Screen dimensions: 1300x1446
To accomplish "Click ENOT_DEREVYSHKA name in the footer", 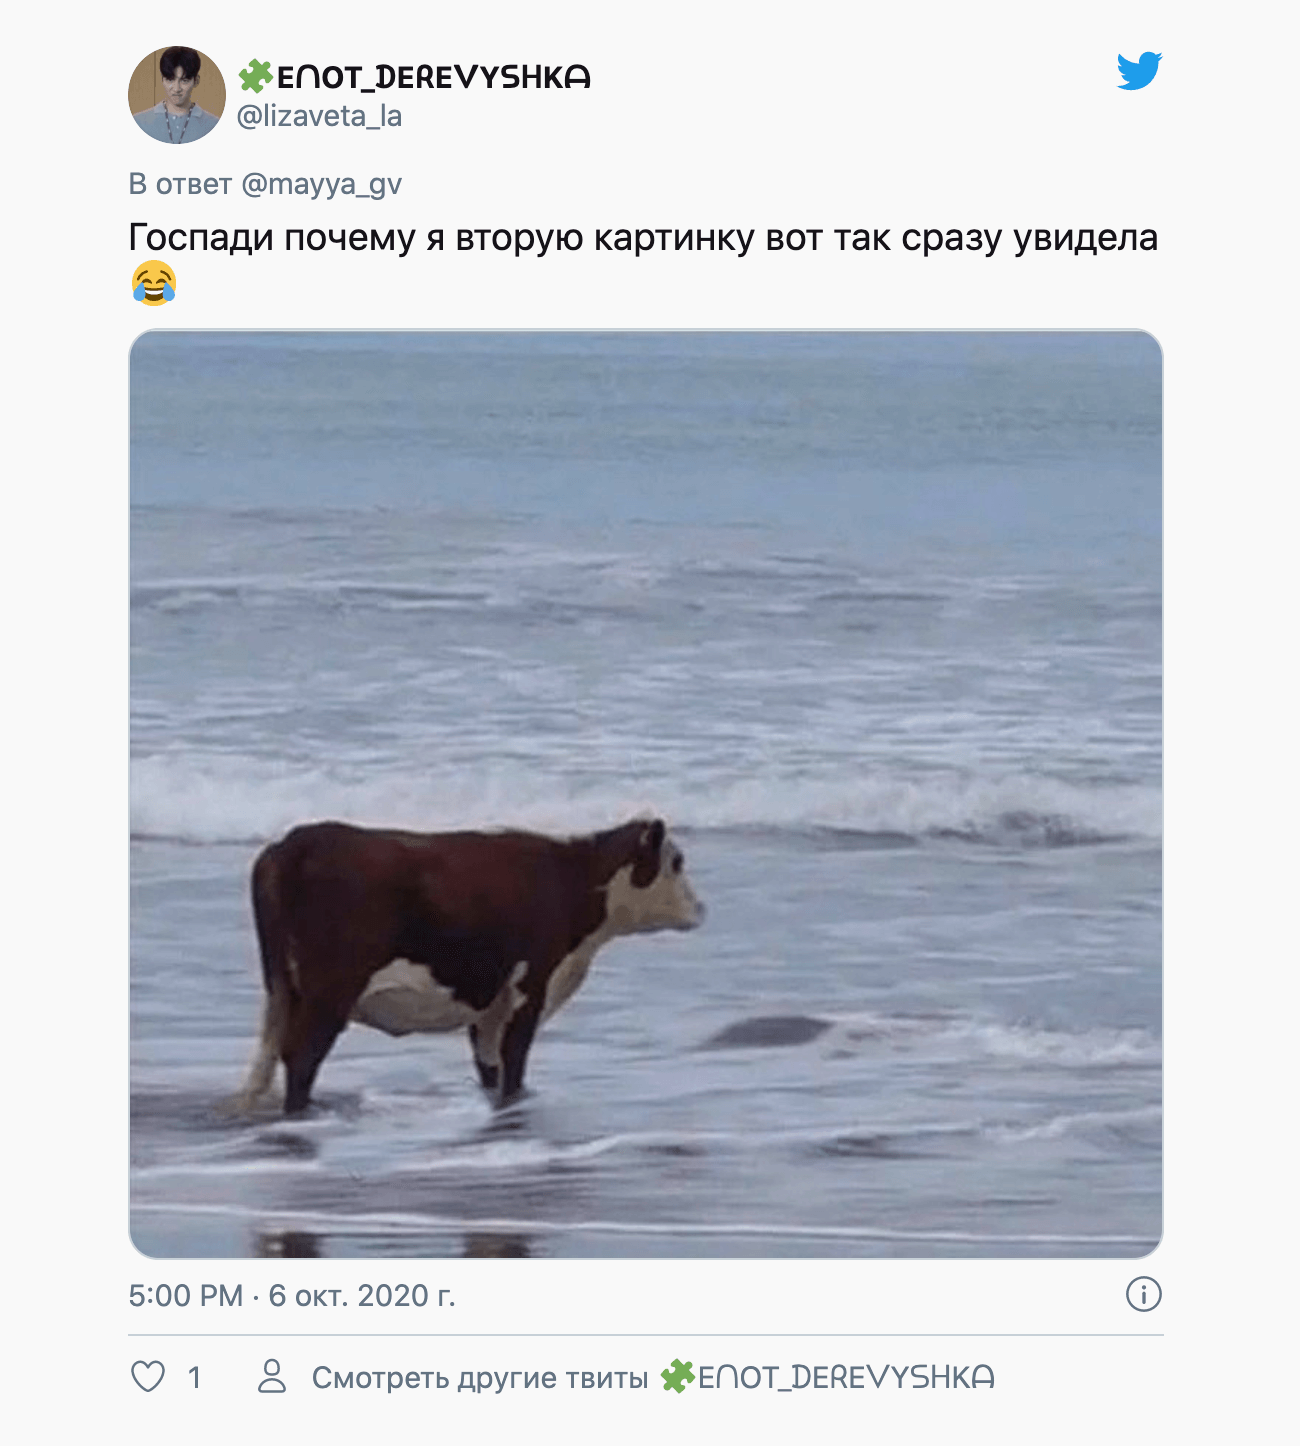I will (x=846, y=1378).
